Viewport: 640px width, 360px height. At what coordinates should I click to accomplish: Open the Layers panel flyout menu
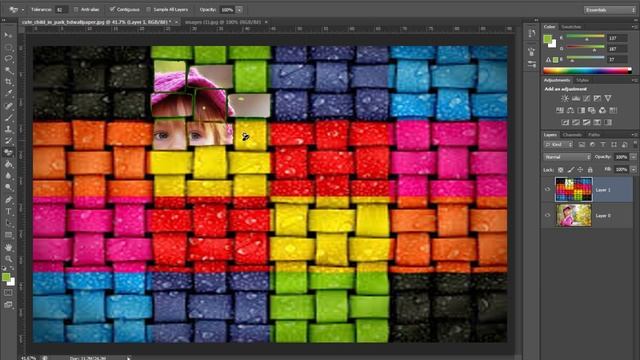pyautogui.click(x=634, y=134)
